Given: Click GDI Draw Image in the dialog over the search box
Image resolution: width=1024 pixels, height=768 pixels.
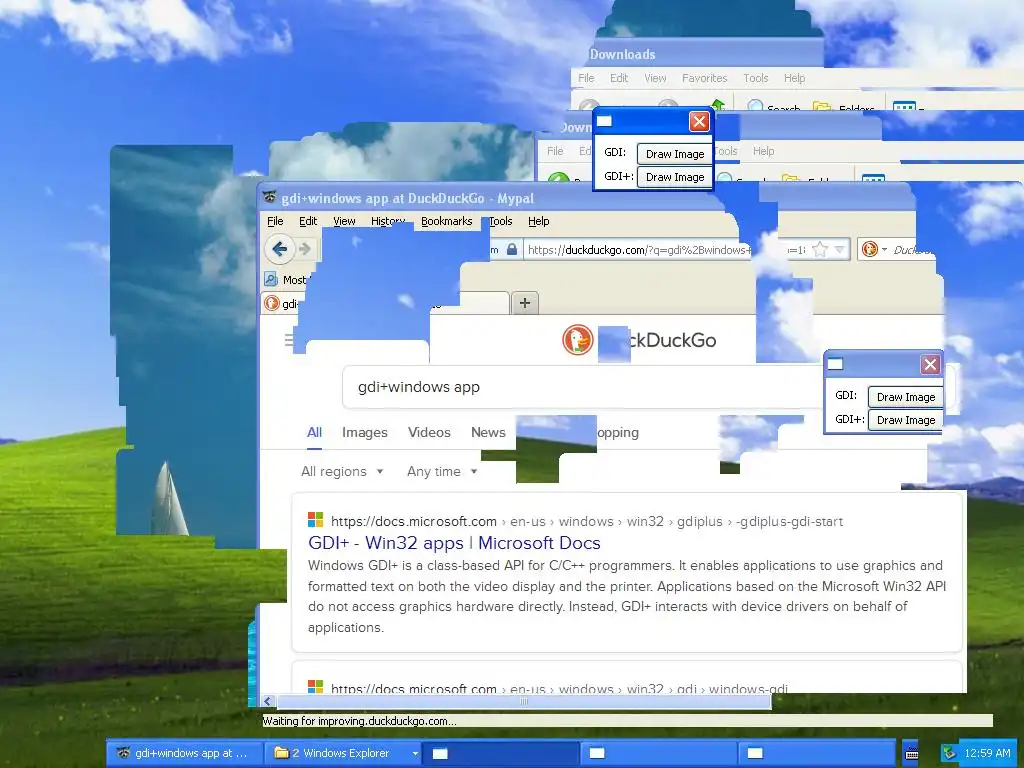Looking at the screenshot, I should tap(906, 397).
